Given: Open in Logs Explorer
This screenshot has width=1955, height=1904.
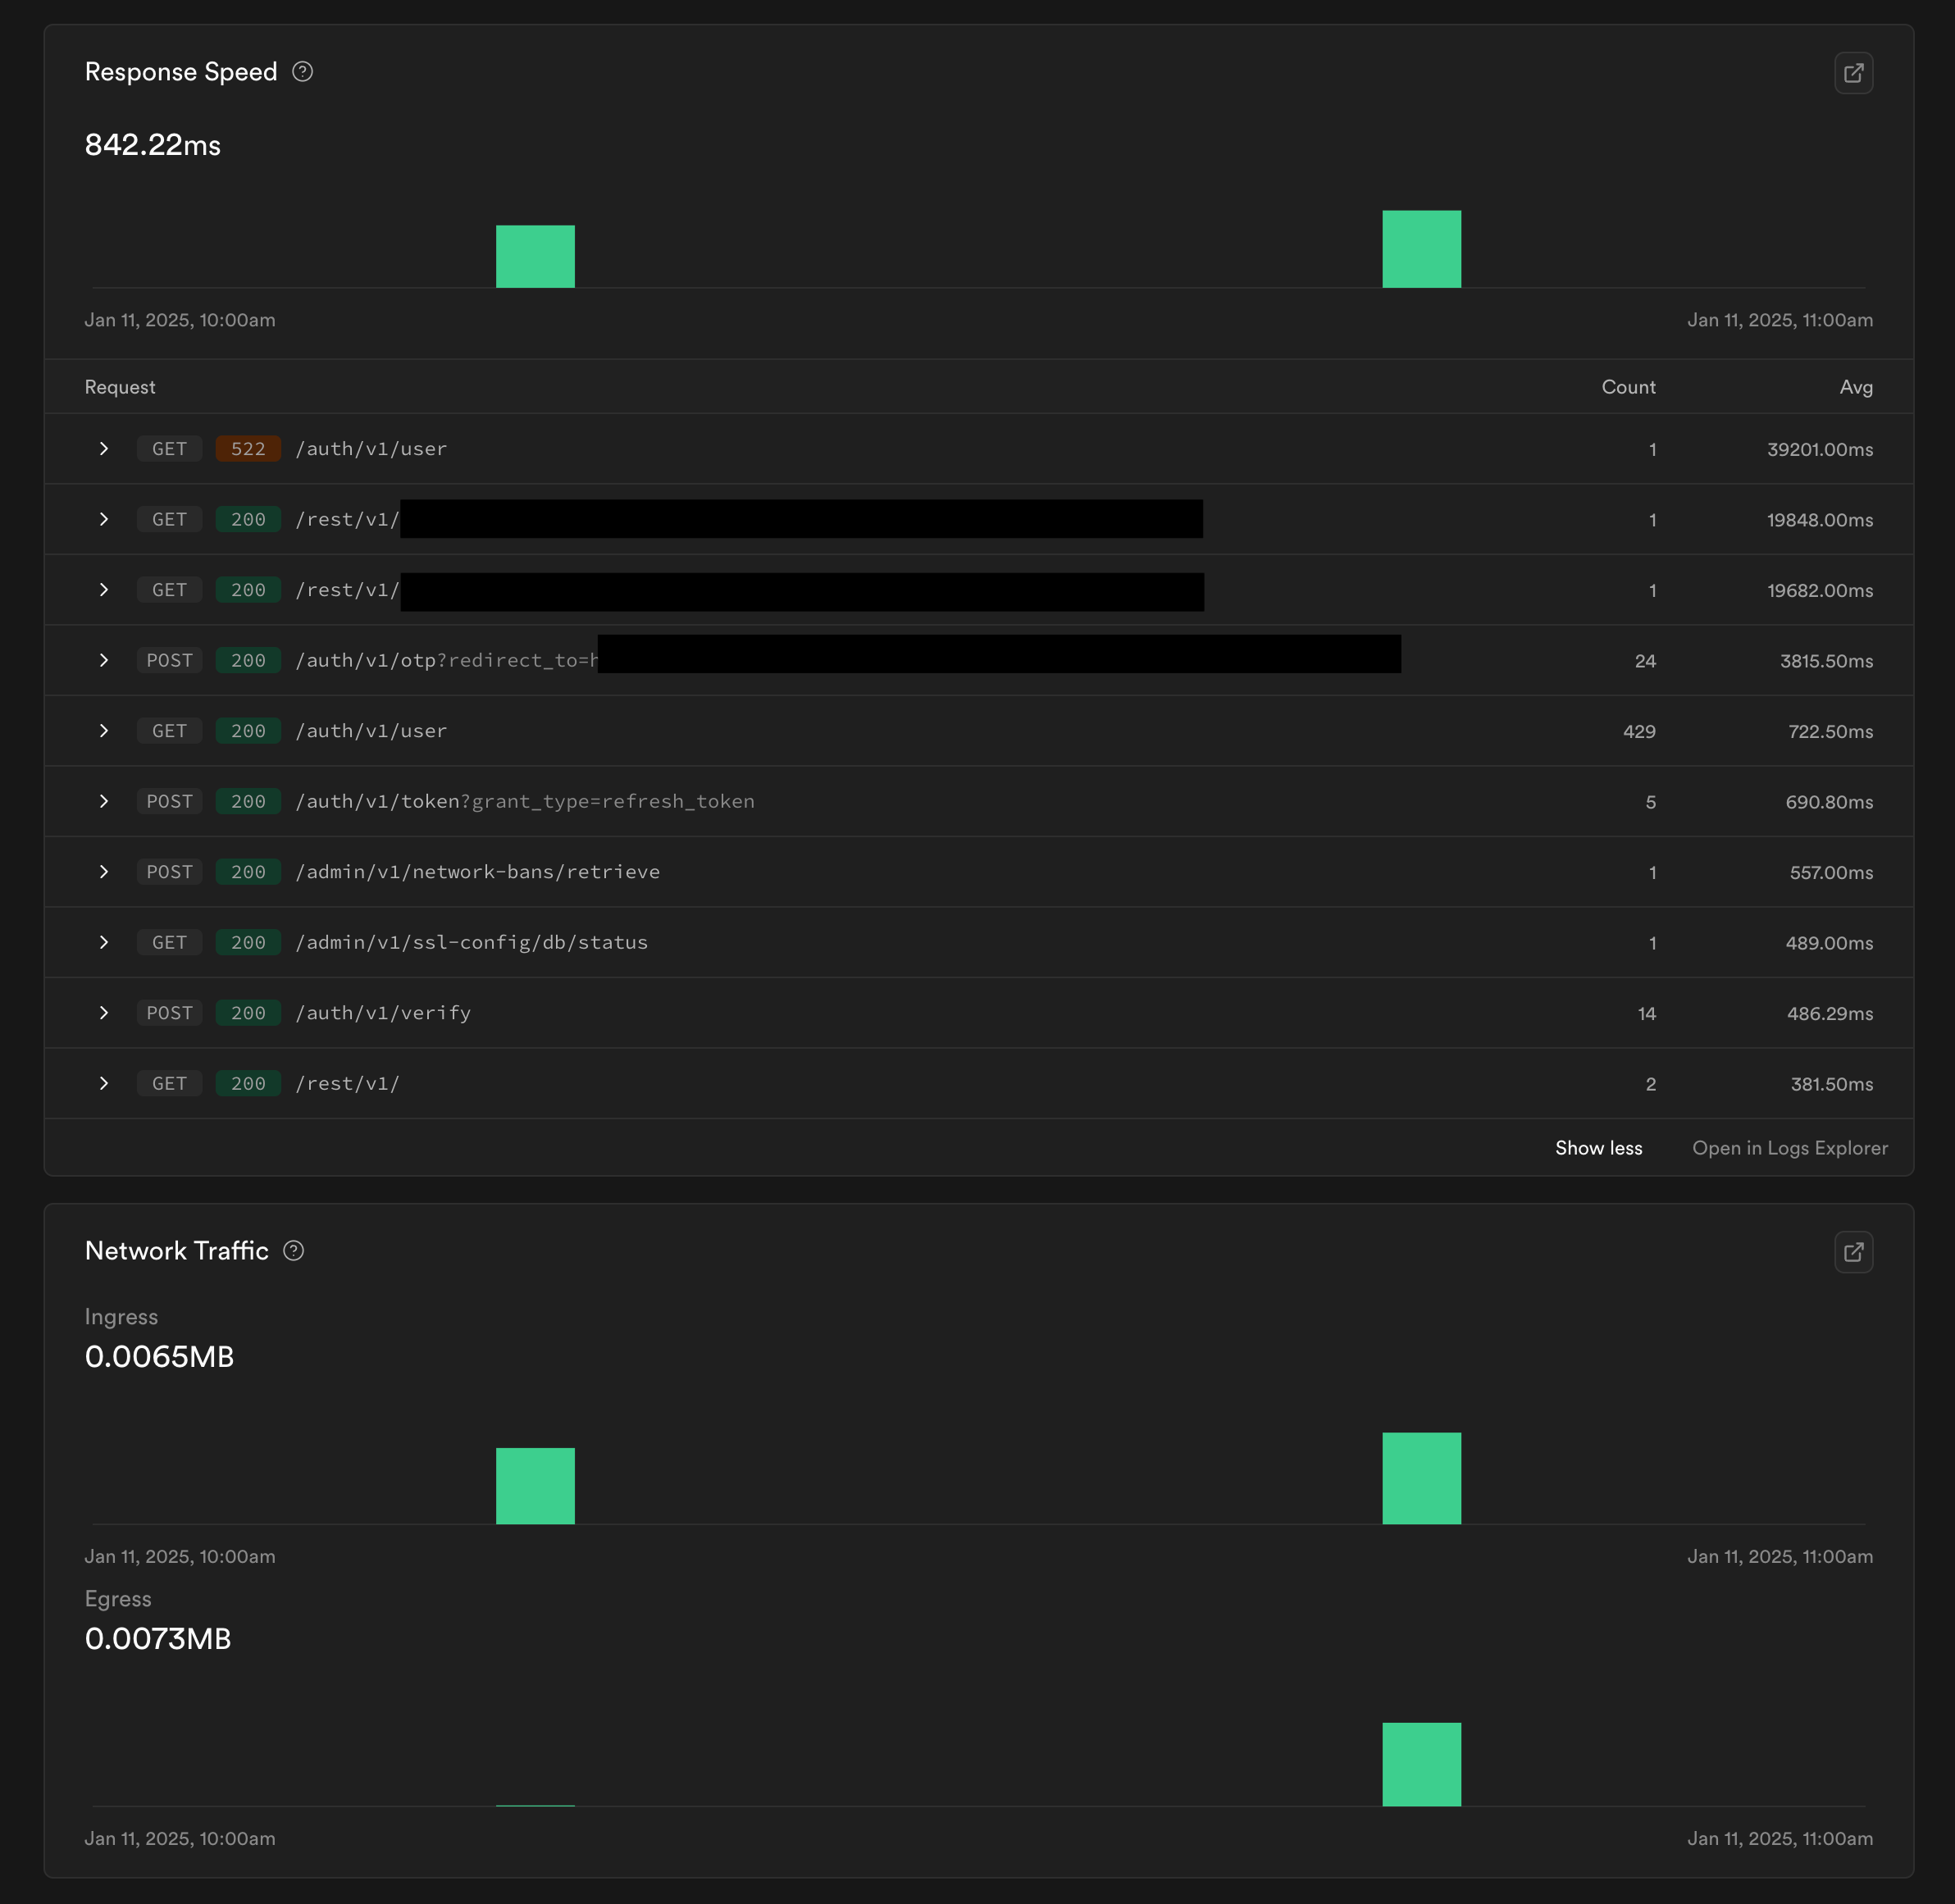Looking at the screenshot, I should point(1789,1147).
